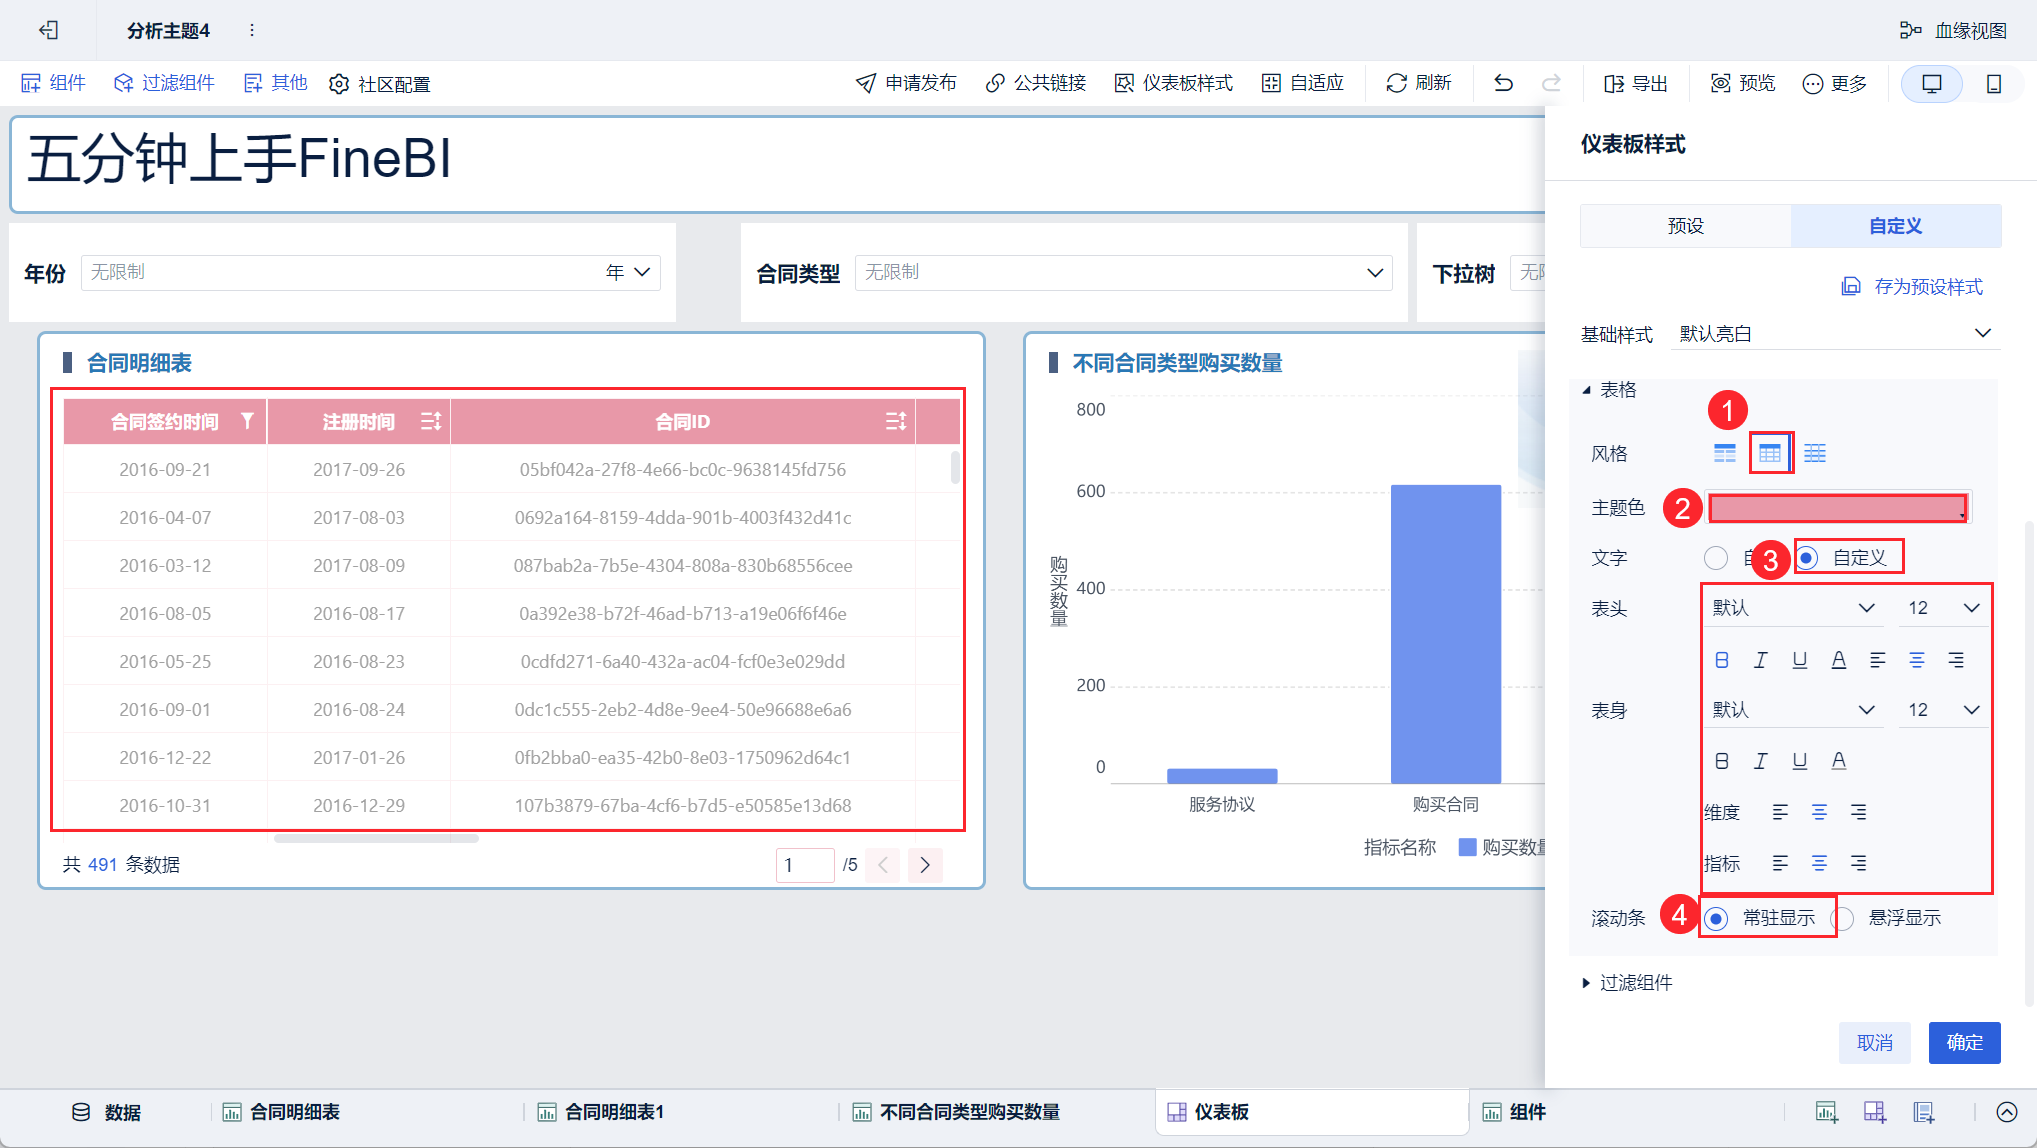Select 悬浮显示 scrollbar option
The height and width of the screenshot is (1148, 2037).
click(1843, 918)
